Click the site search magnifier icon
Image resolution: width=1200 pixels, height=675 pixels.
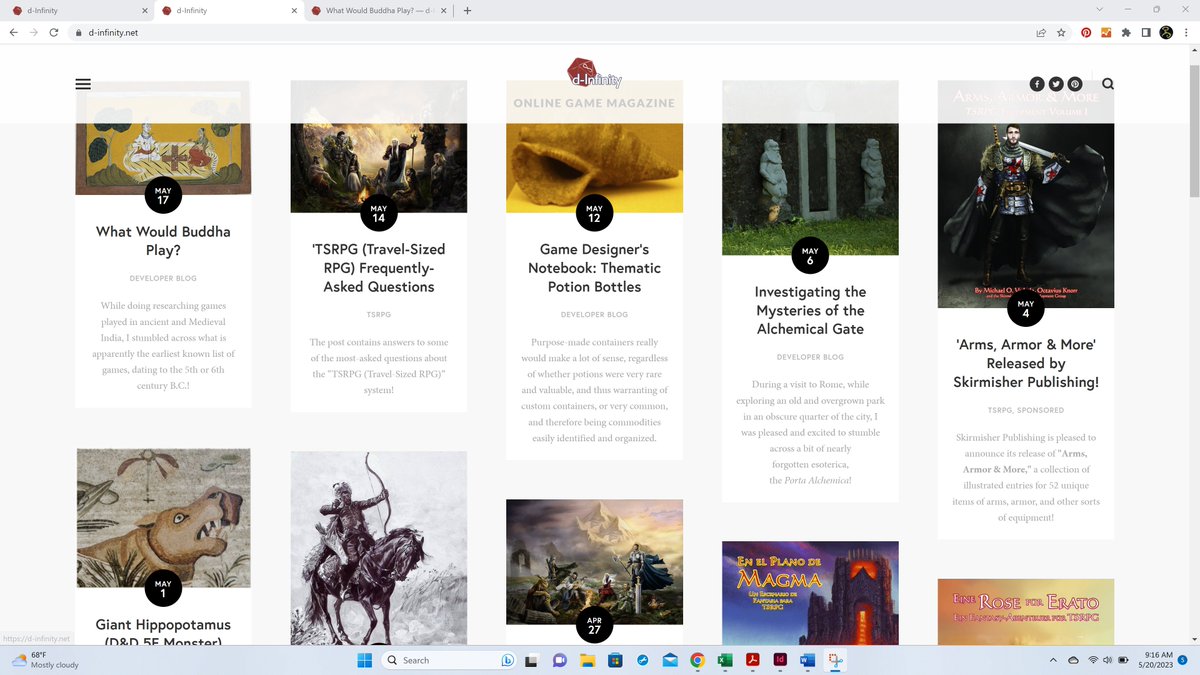(x=1108, y=84)
